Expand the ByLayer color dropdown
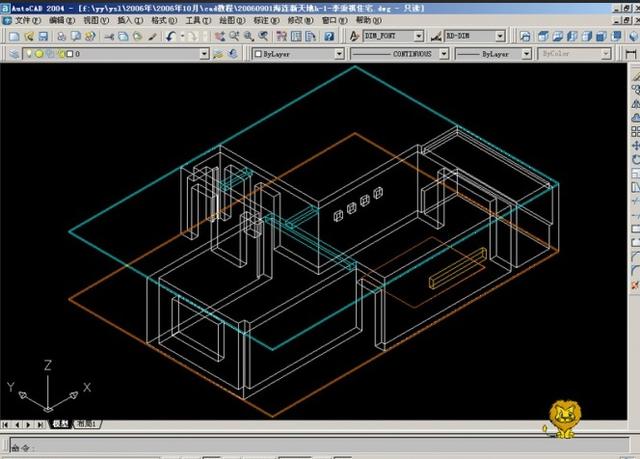Image resolution: width=640 pixels, height=459 pixels. (x=339, y=54)
